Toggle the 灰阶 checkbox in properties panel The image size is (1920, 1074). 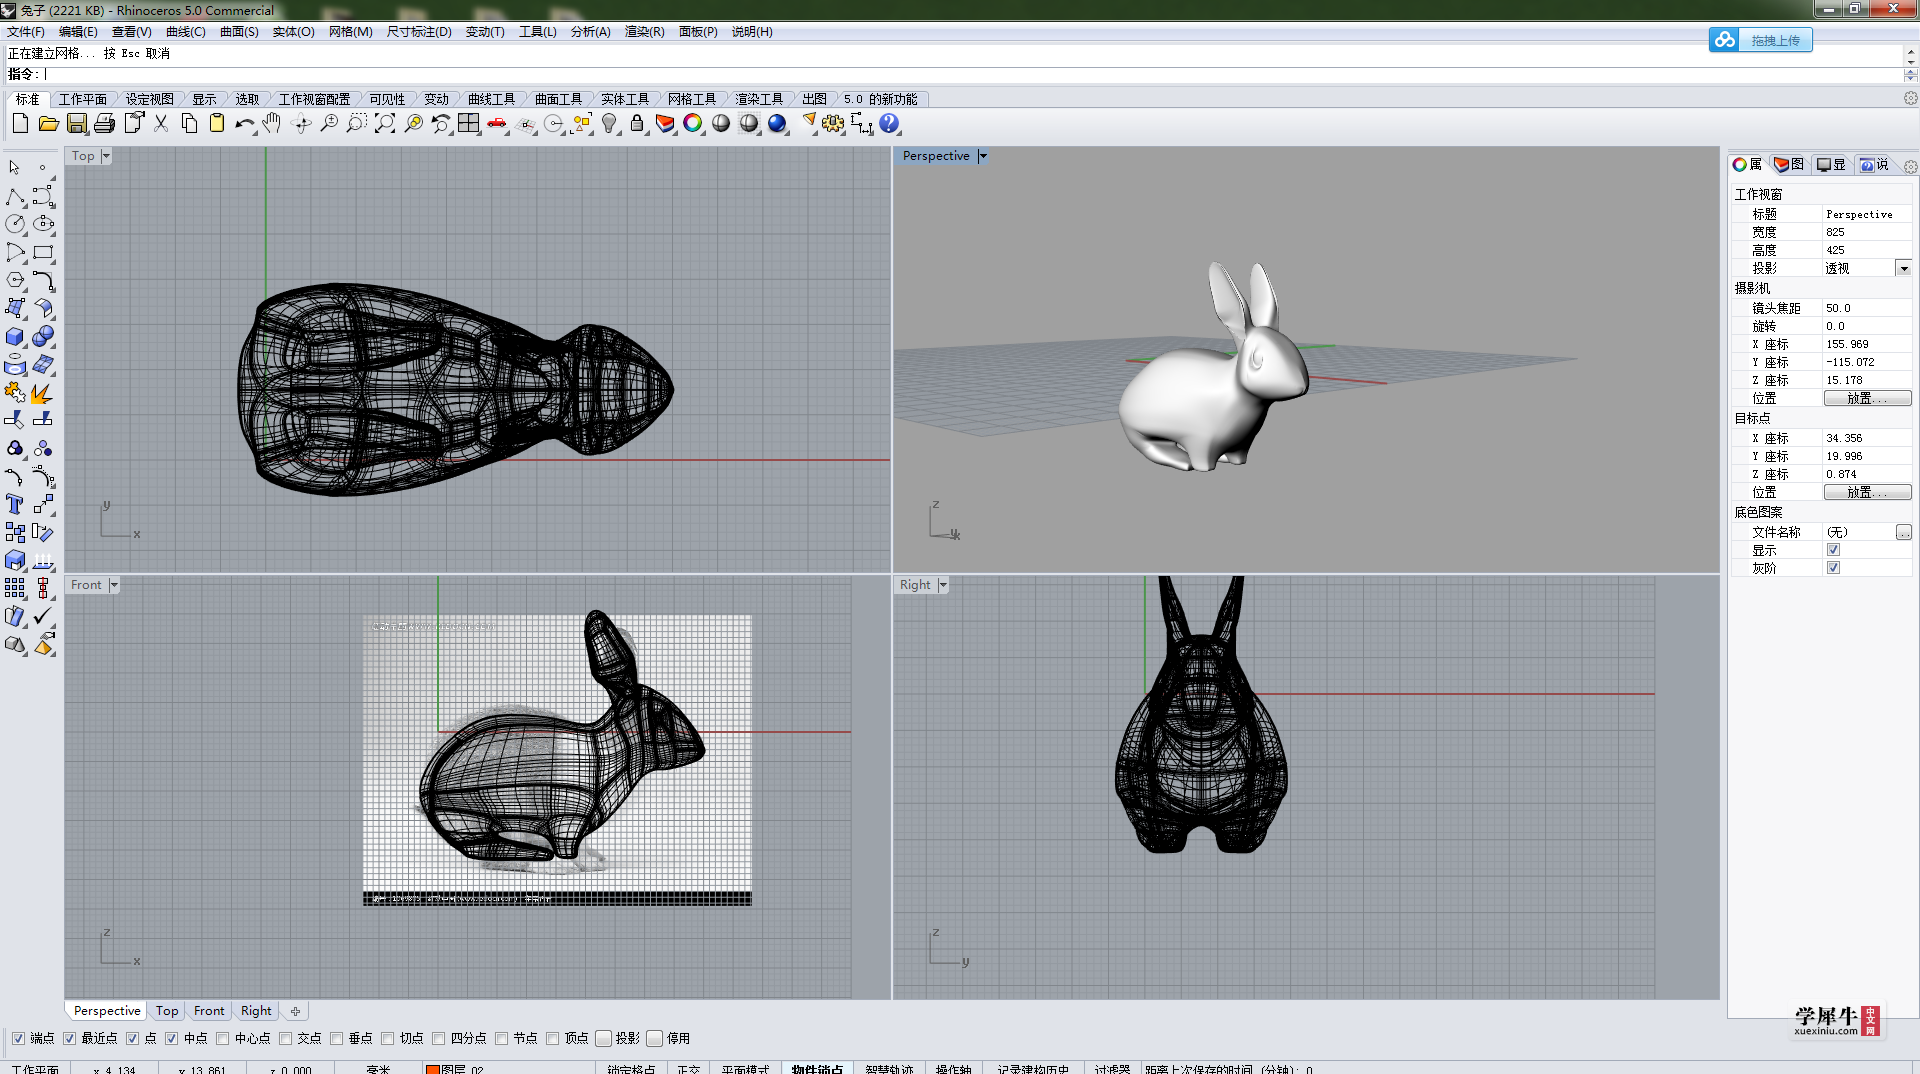(x=1833, y=568)
